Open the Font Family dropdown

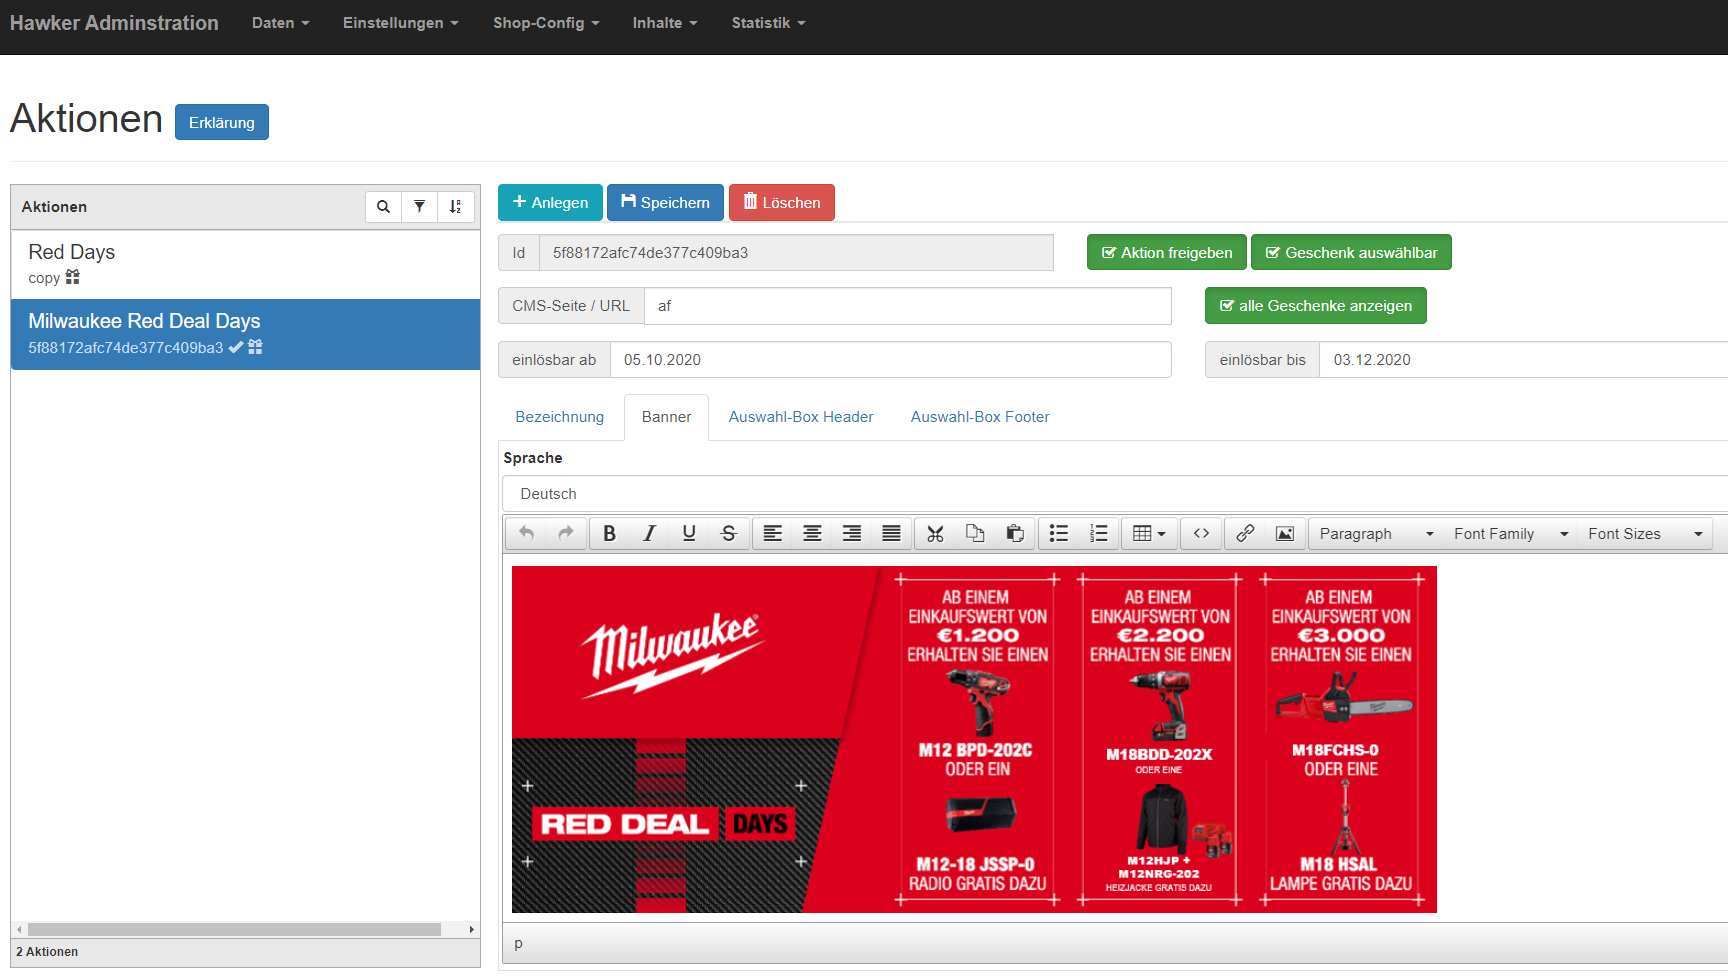[x=1511, y=534]
